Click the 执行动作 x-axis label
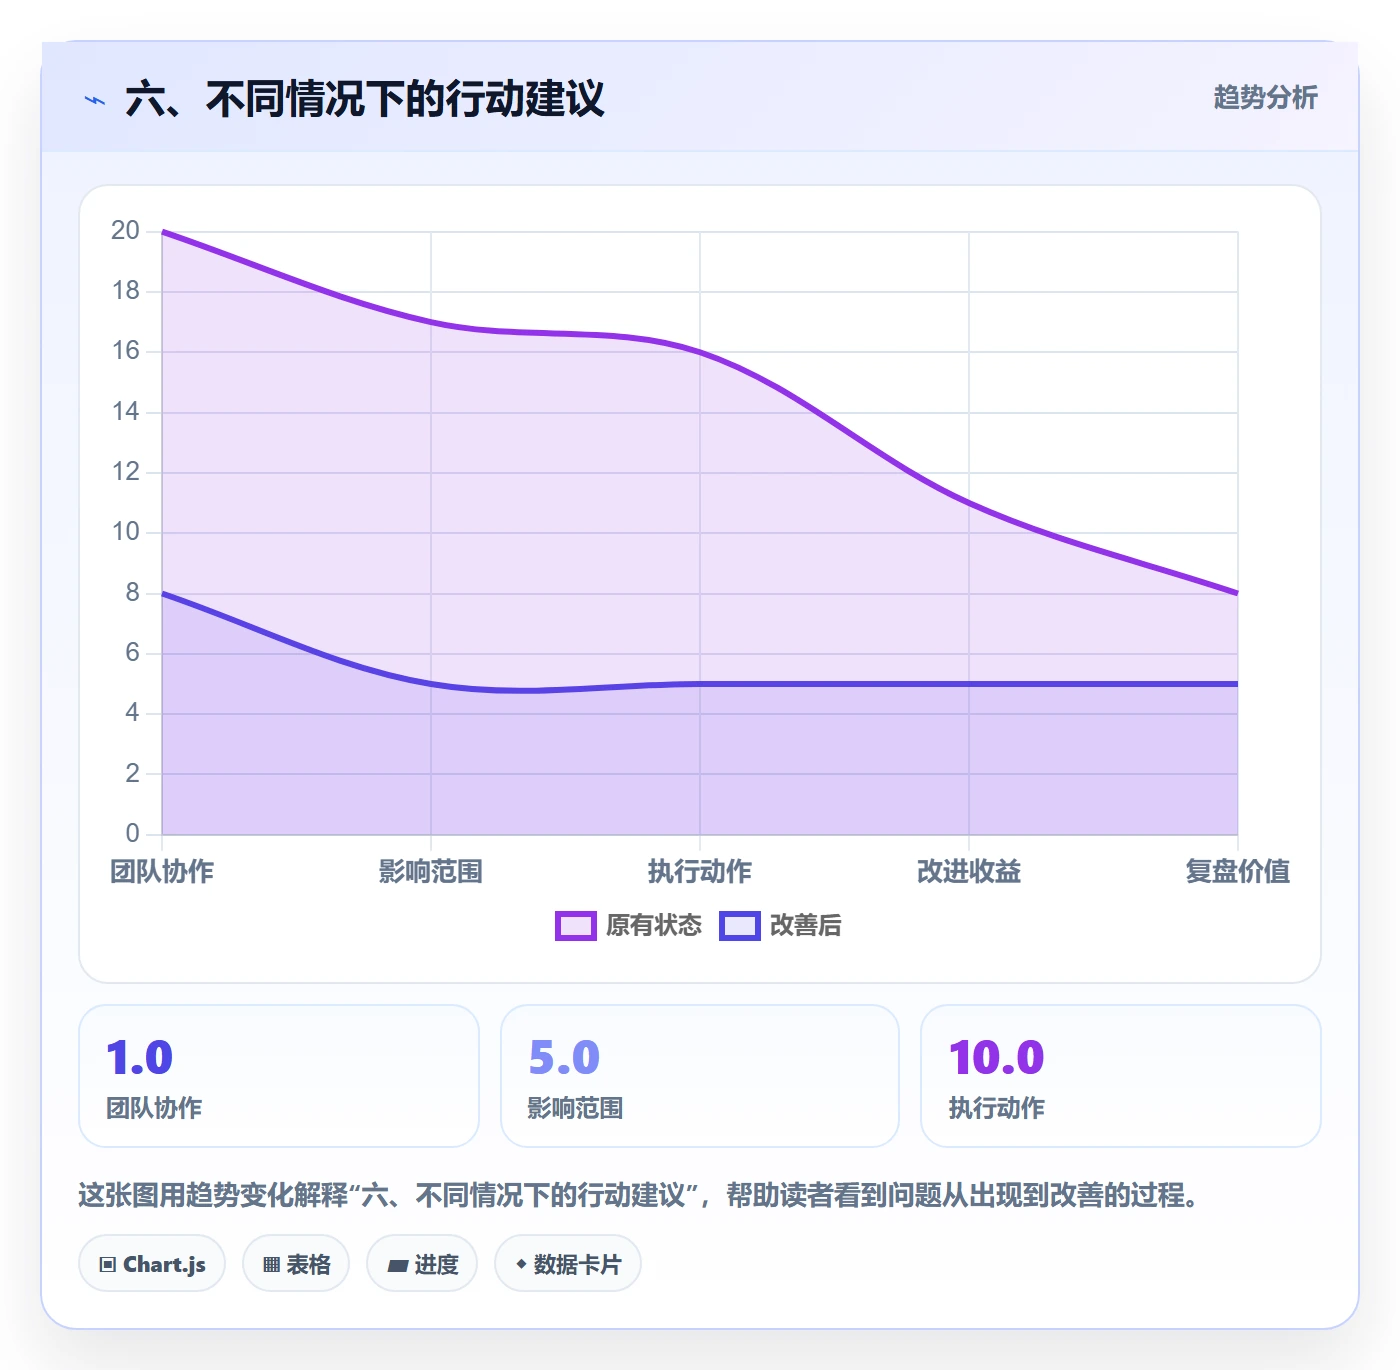This screenshot has height=1370, width=1400. click(700, 872)
